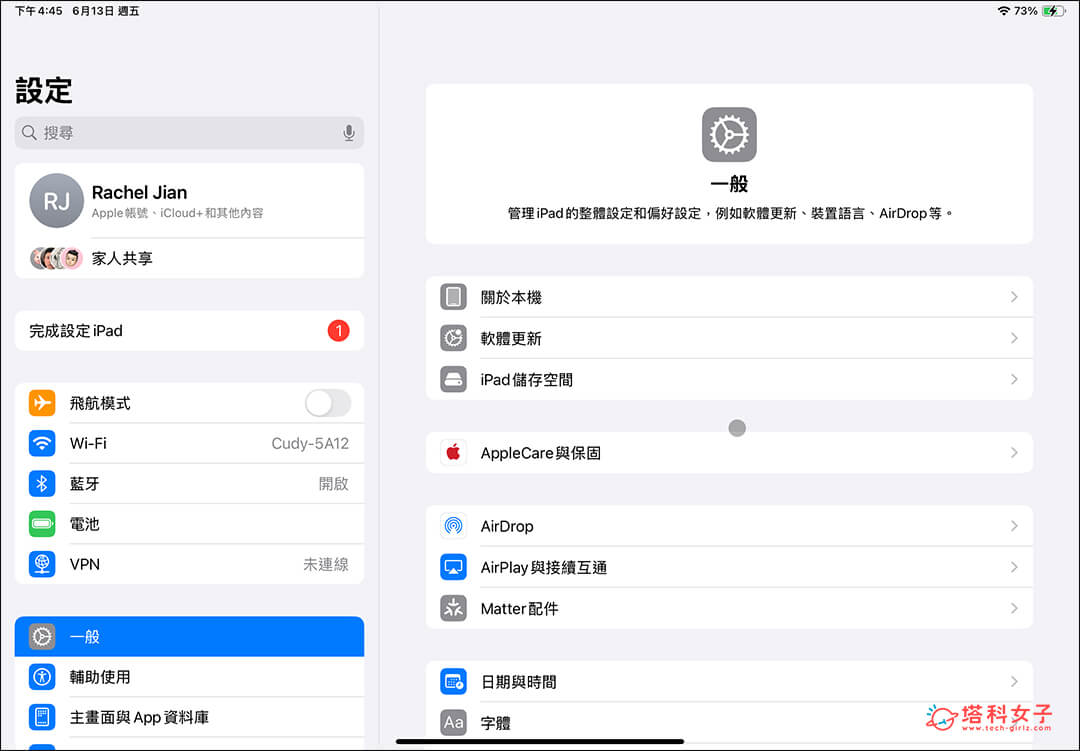
Task: Tap the 日期與時間 label
Action: 519,681
